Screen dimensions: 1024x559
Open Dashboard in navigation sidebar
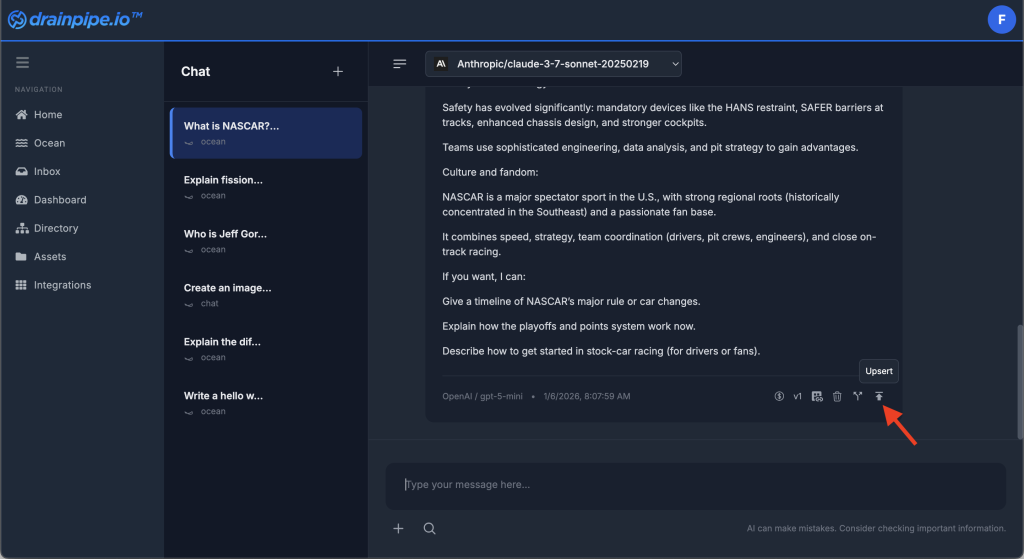tap(59, 200)
